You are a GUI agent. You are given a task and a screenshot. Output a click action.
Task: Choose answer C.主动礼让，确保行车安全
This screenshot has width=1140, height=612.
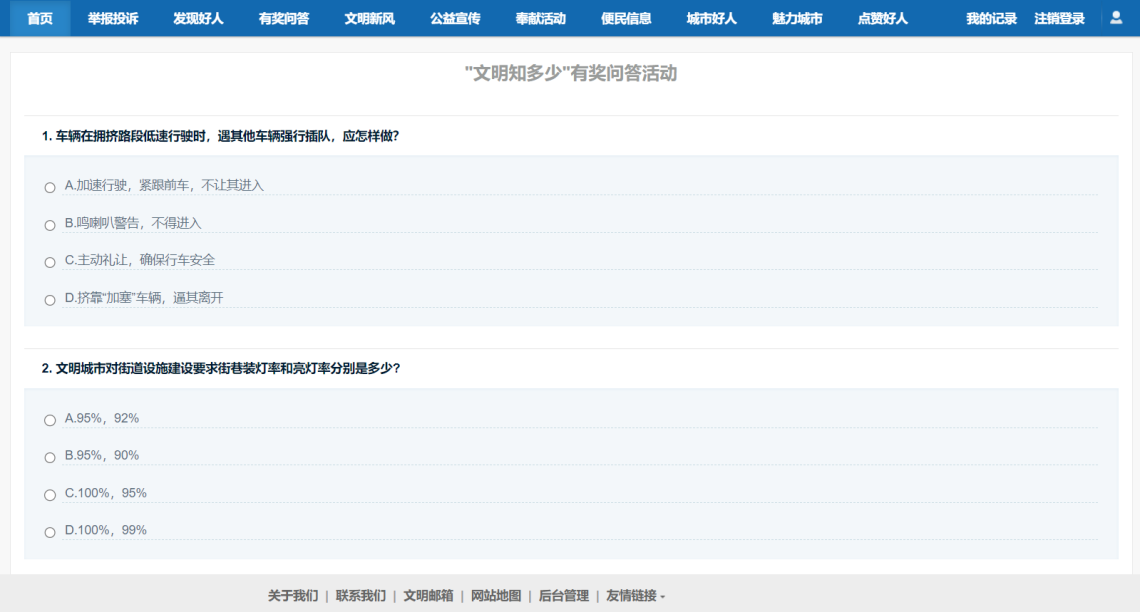49,261
